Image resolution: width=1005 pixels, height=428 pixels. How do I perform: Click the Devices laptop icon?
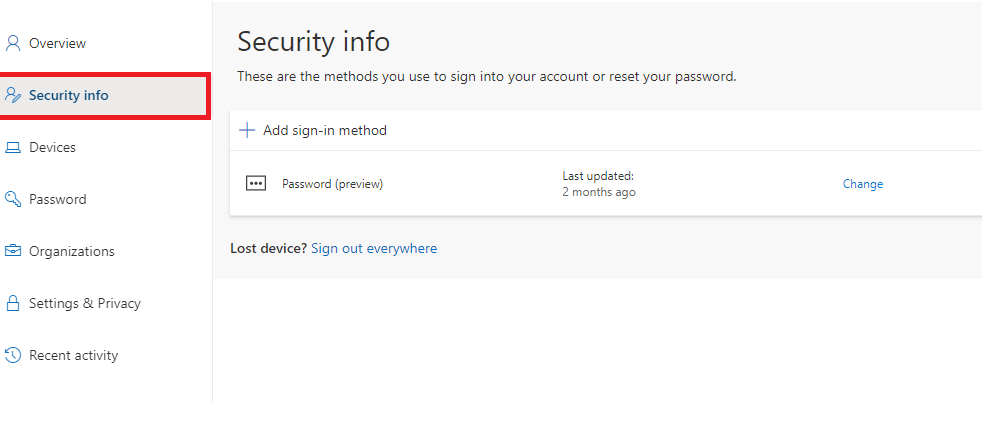[x=13, y=147]
